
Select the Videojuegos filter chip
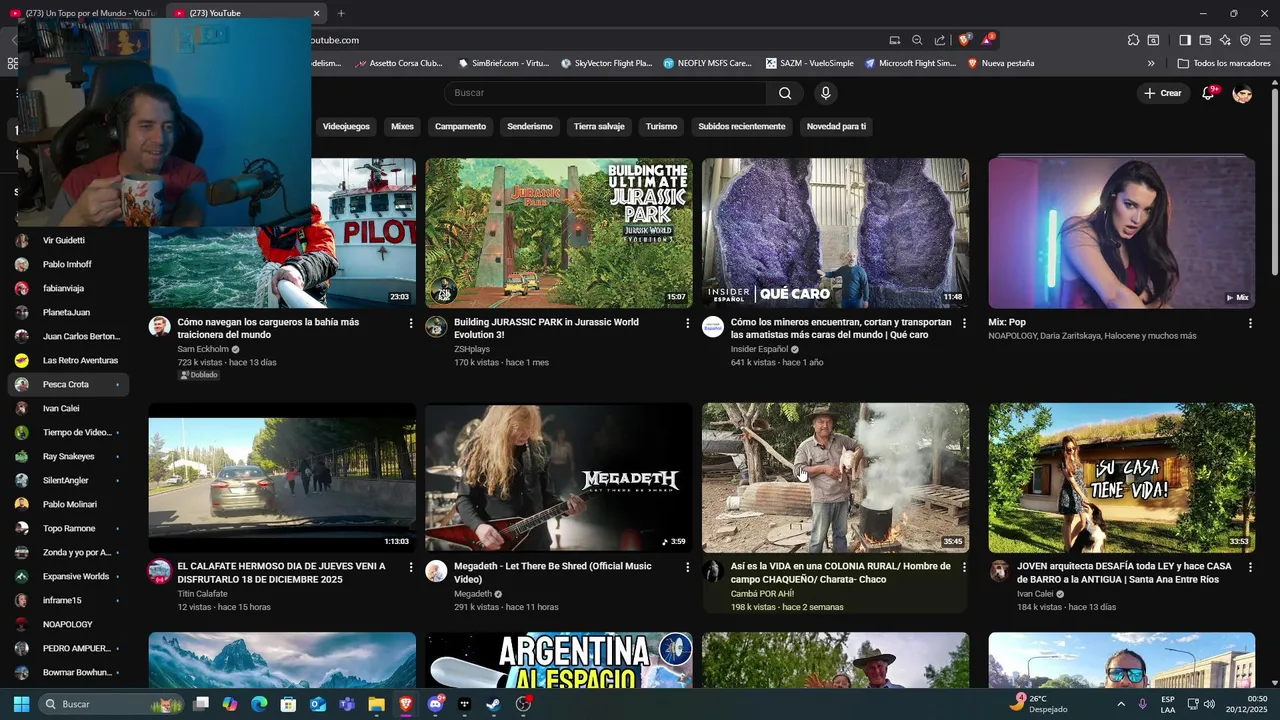pos(346,127)
